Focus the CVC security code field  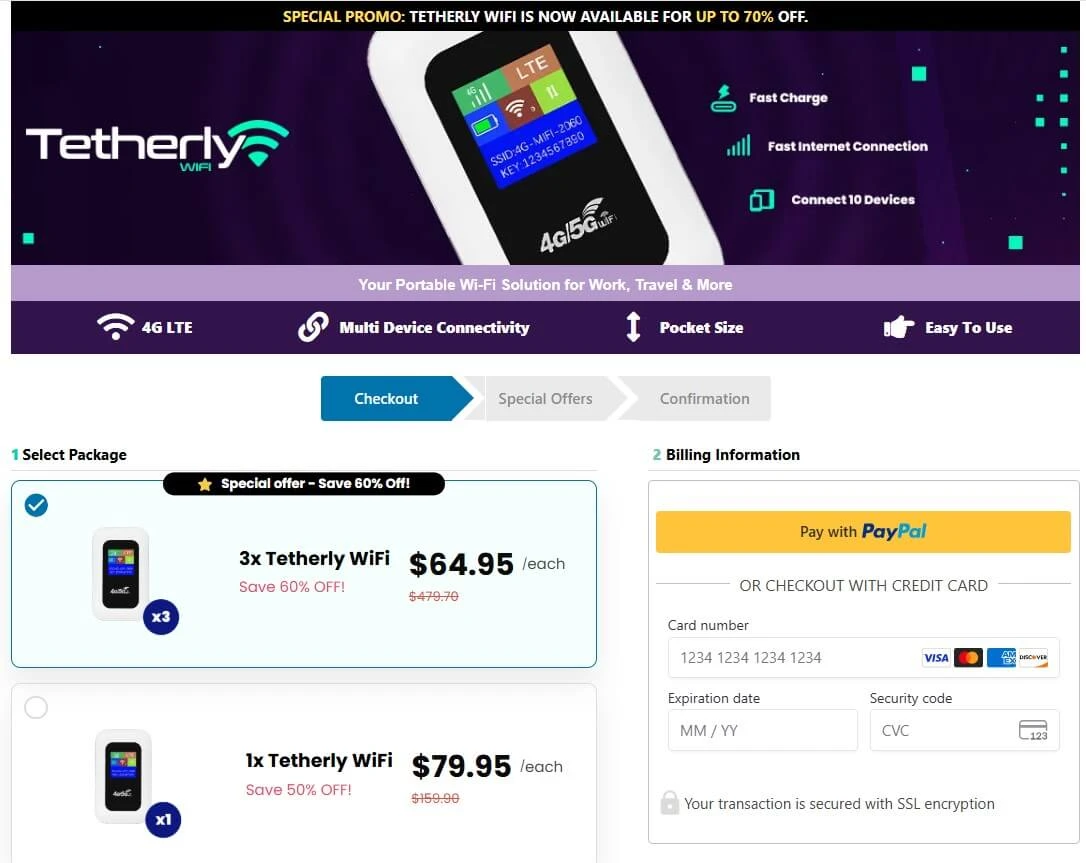(964, 730)
